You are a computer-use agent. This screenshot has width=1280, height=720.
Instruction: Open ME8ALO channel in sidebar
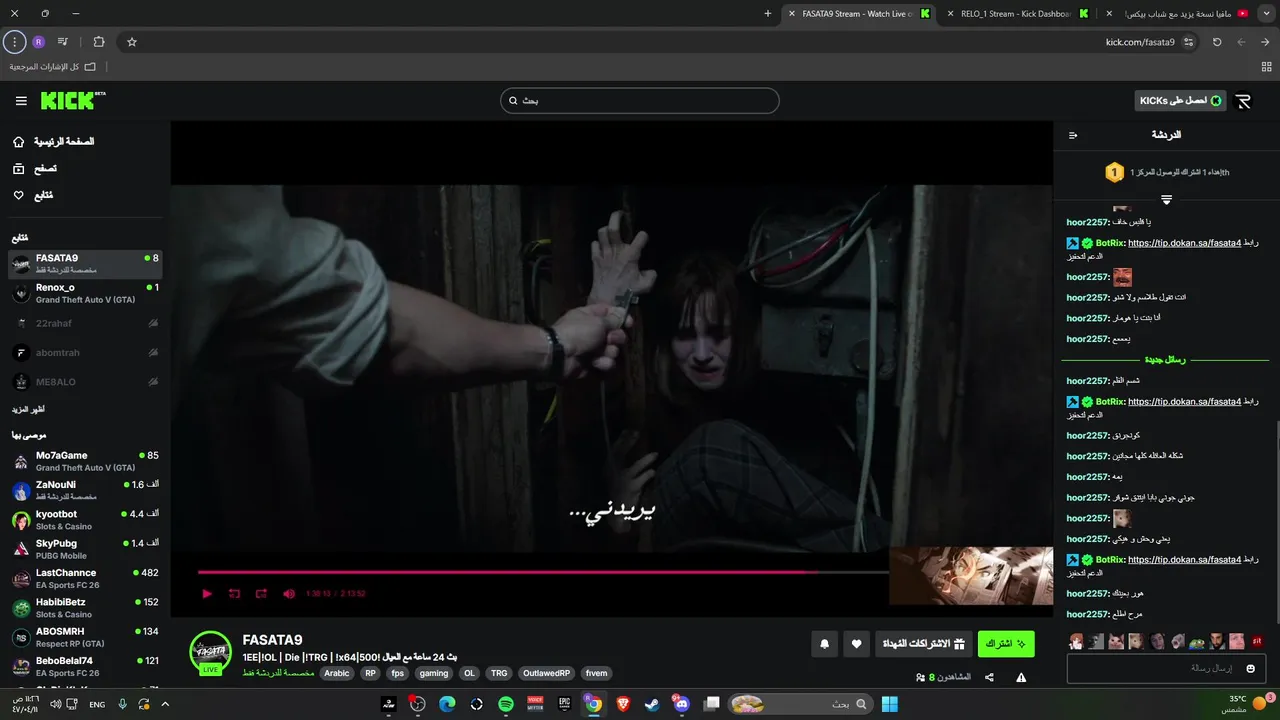pos(85,382)
